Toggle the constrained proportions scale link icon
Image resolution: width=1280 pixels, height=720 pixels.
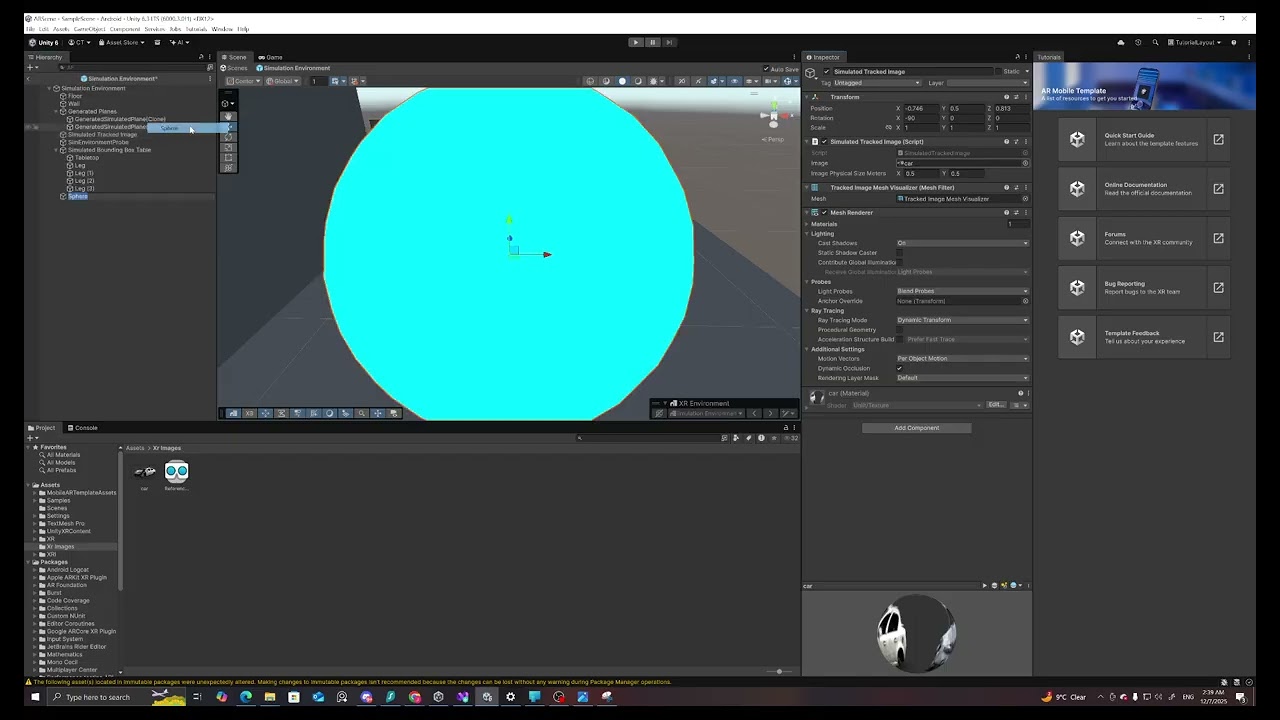tap(888, 128)
